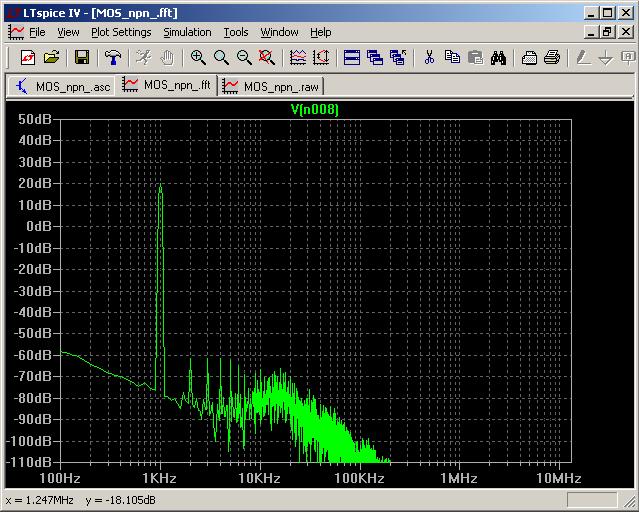Open the Plot Settings menu
This screenshot has width=639, height=512.
point(121,32)
